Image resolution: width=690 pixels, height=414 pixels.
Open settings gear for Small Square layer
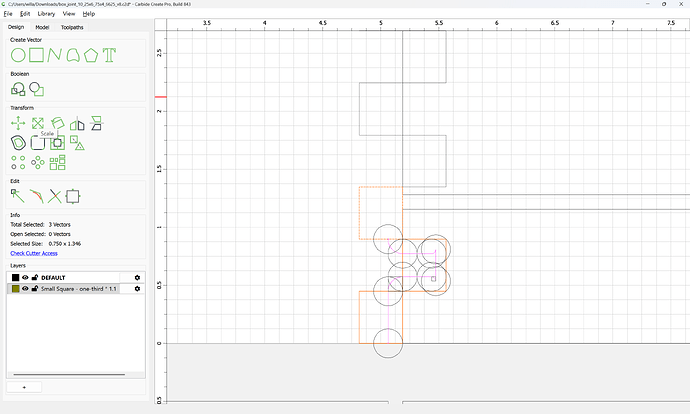[137, 289]
